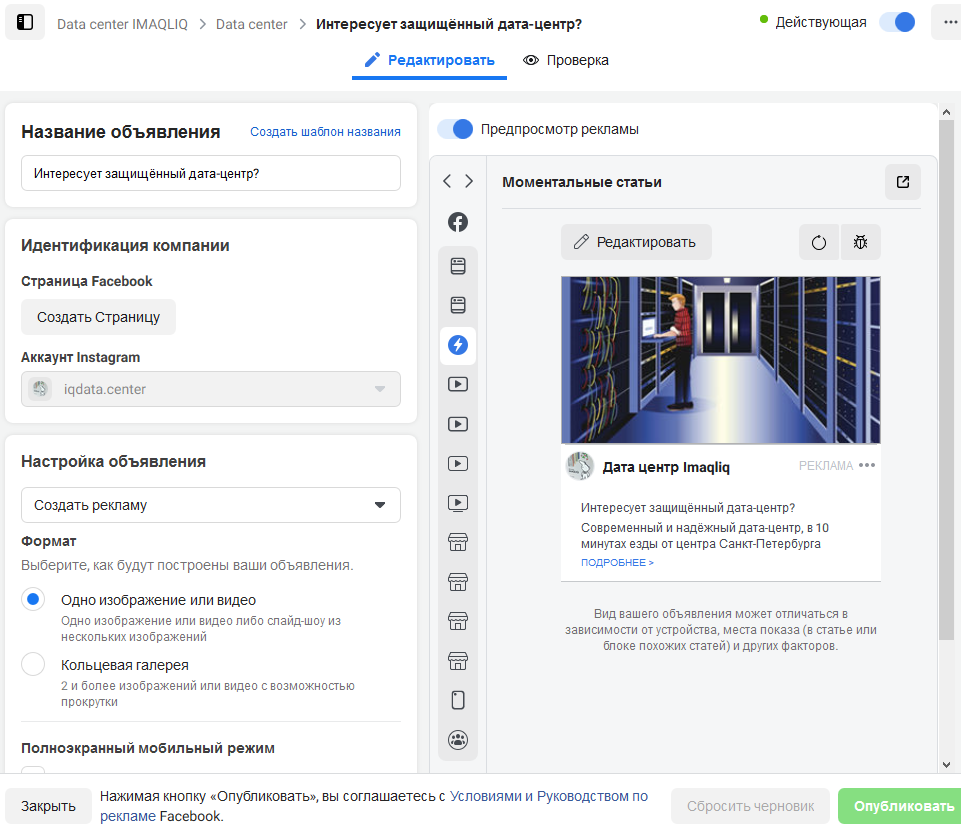The width and height of the screenshot is (961, 827).
Task: Select the Кольцевая галерея format option
Action: coord(33,664)
